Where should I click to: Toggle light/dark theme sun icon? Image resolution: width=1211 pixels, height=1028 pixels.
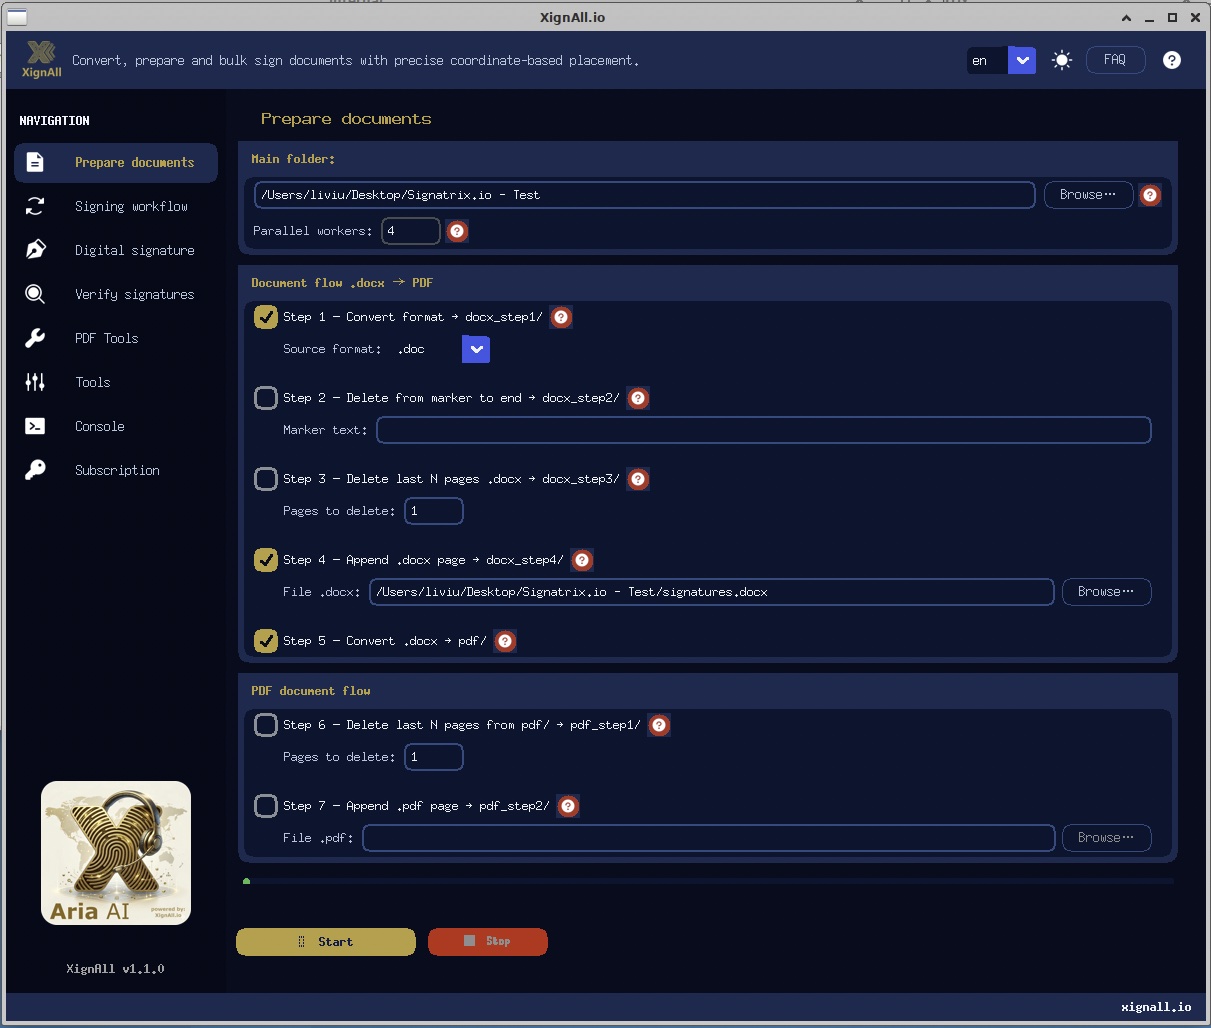[x=1062, y=60]
